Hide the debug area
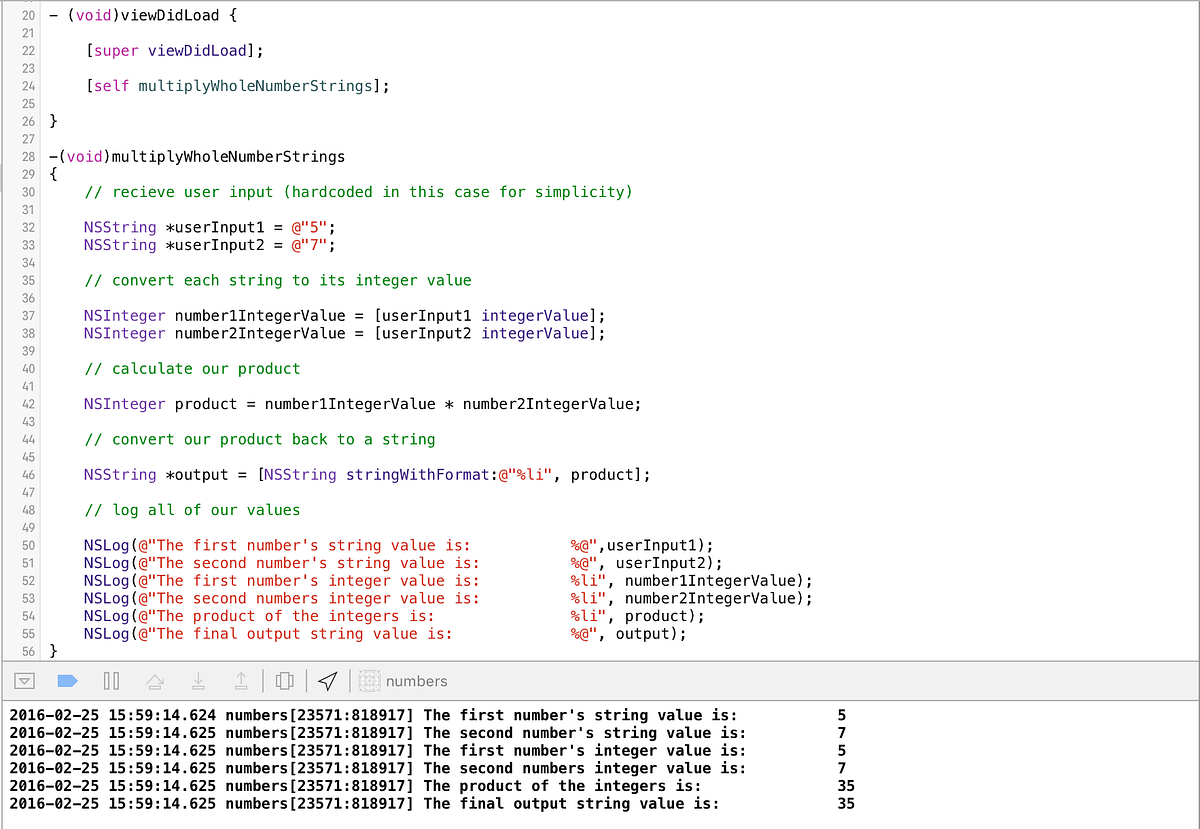Viewport: 1200px width, 829px height. point(24,680)
